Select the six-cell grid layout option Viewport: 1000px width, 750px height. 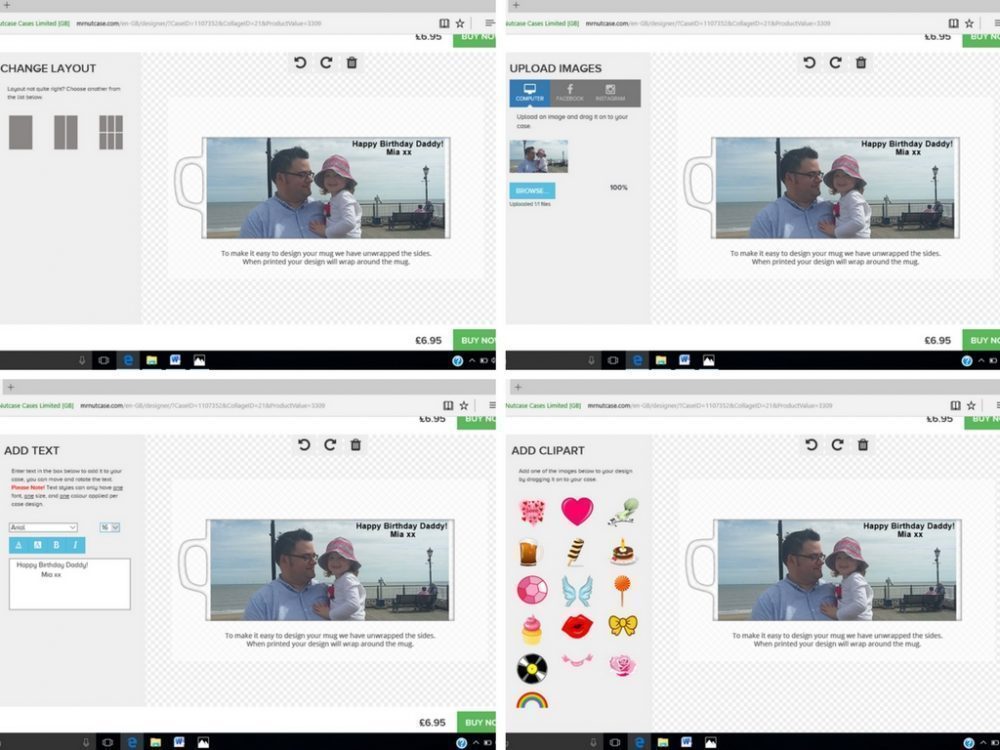tap(110, 132)
